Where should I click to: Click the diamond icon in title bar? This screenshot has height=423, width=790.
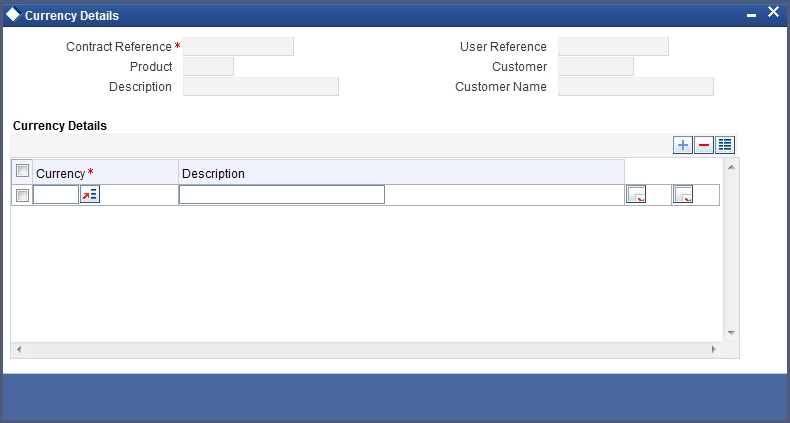click(13, 14)
